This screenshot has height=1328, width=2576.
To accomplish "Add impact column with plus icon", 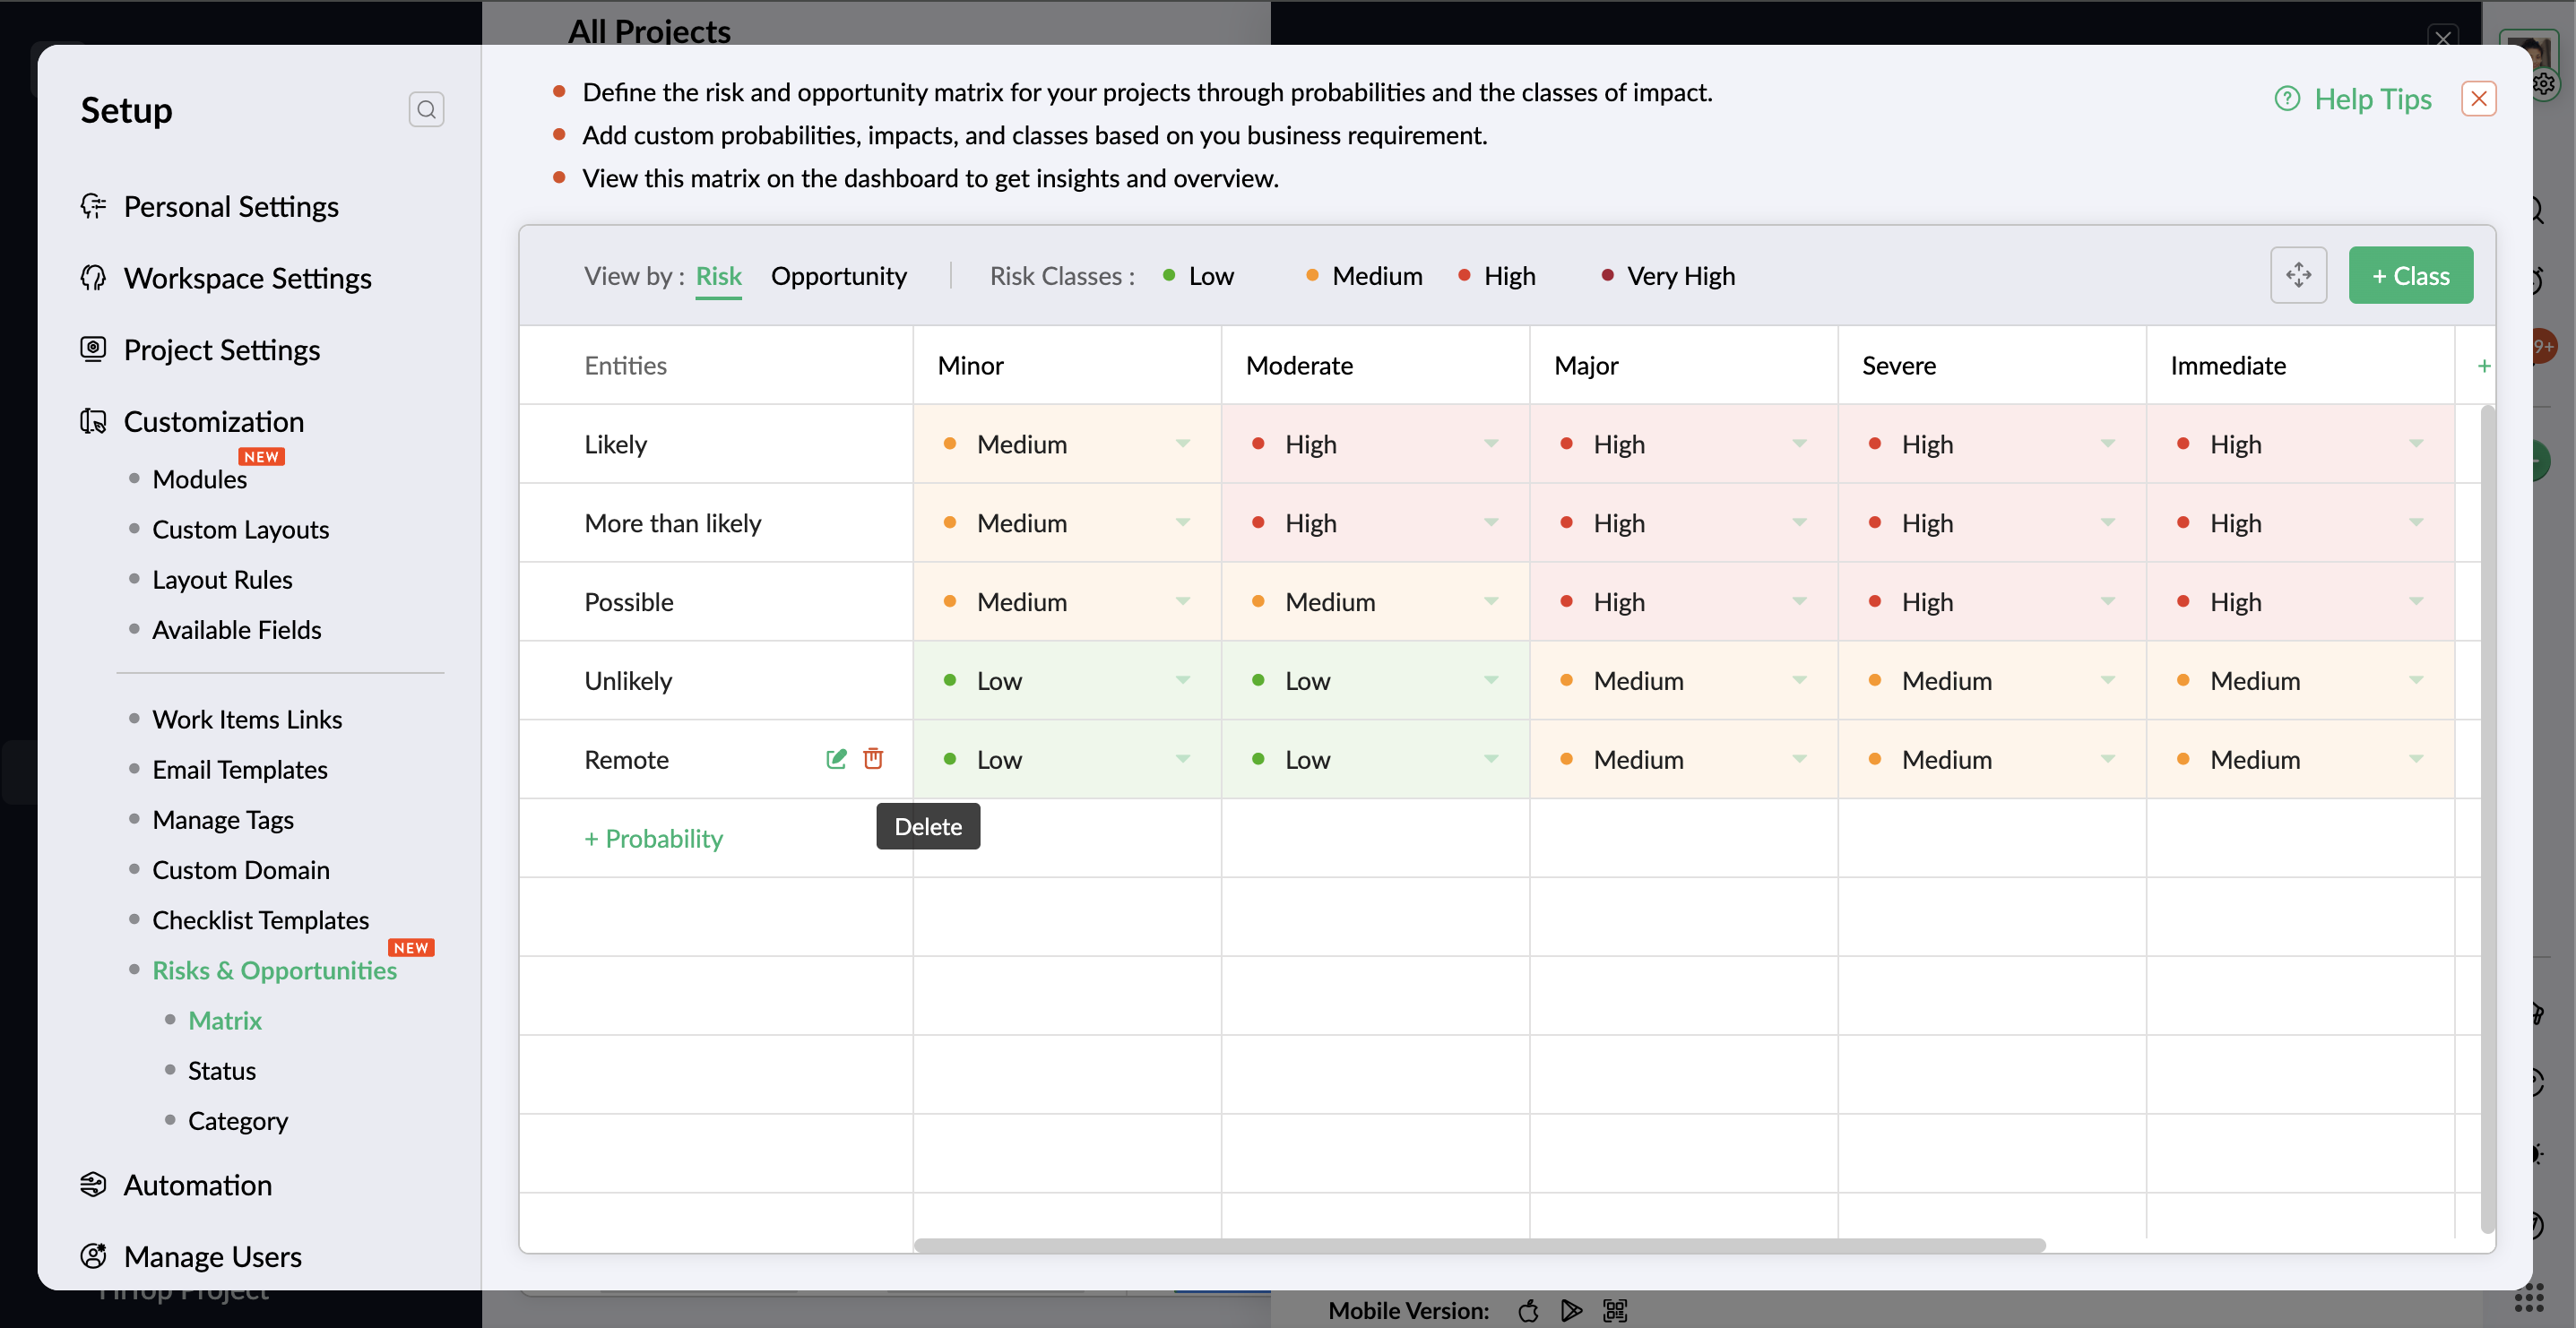I will [x=2483, y=366].
